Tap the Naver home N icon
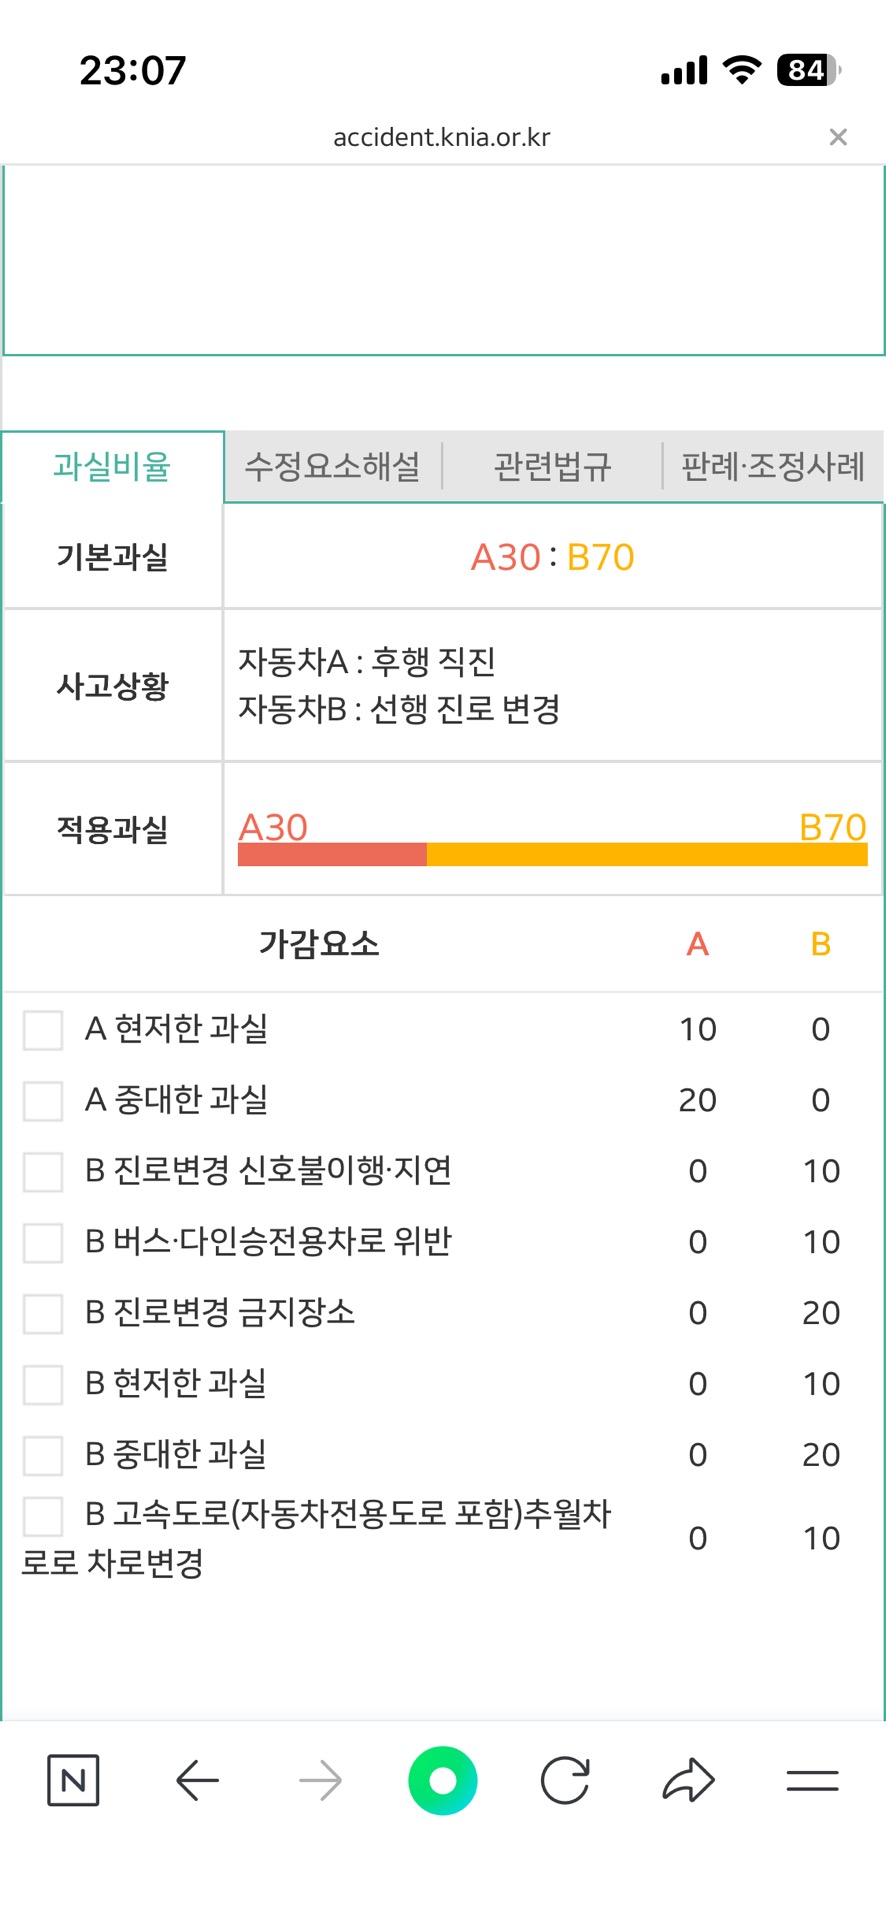The image size is (886, 1920). coord(73,1780)
